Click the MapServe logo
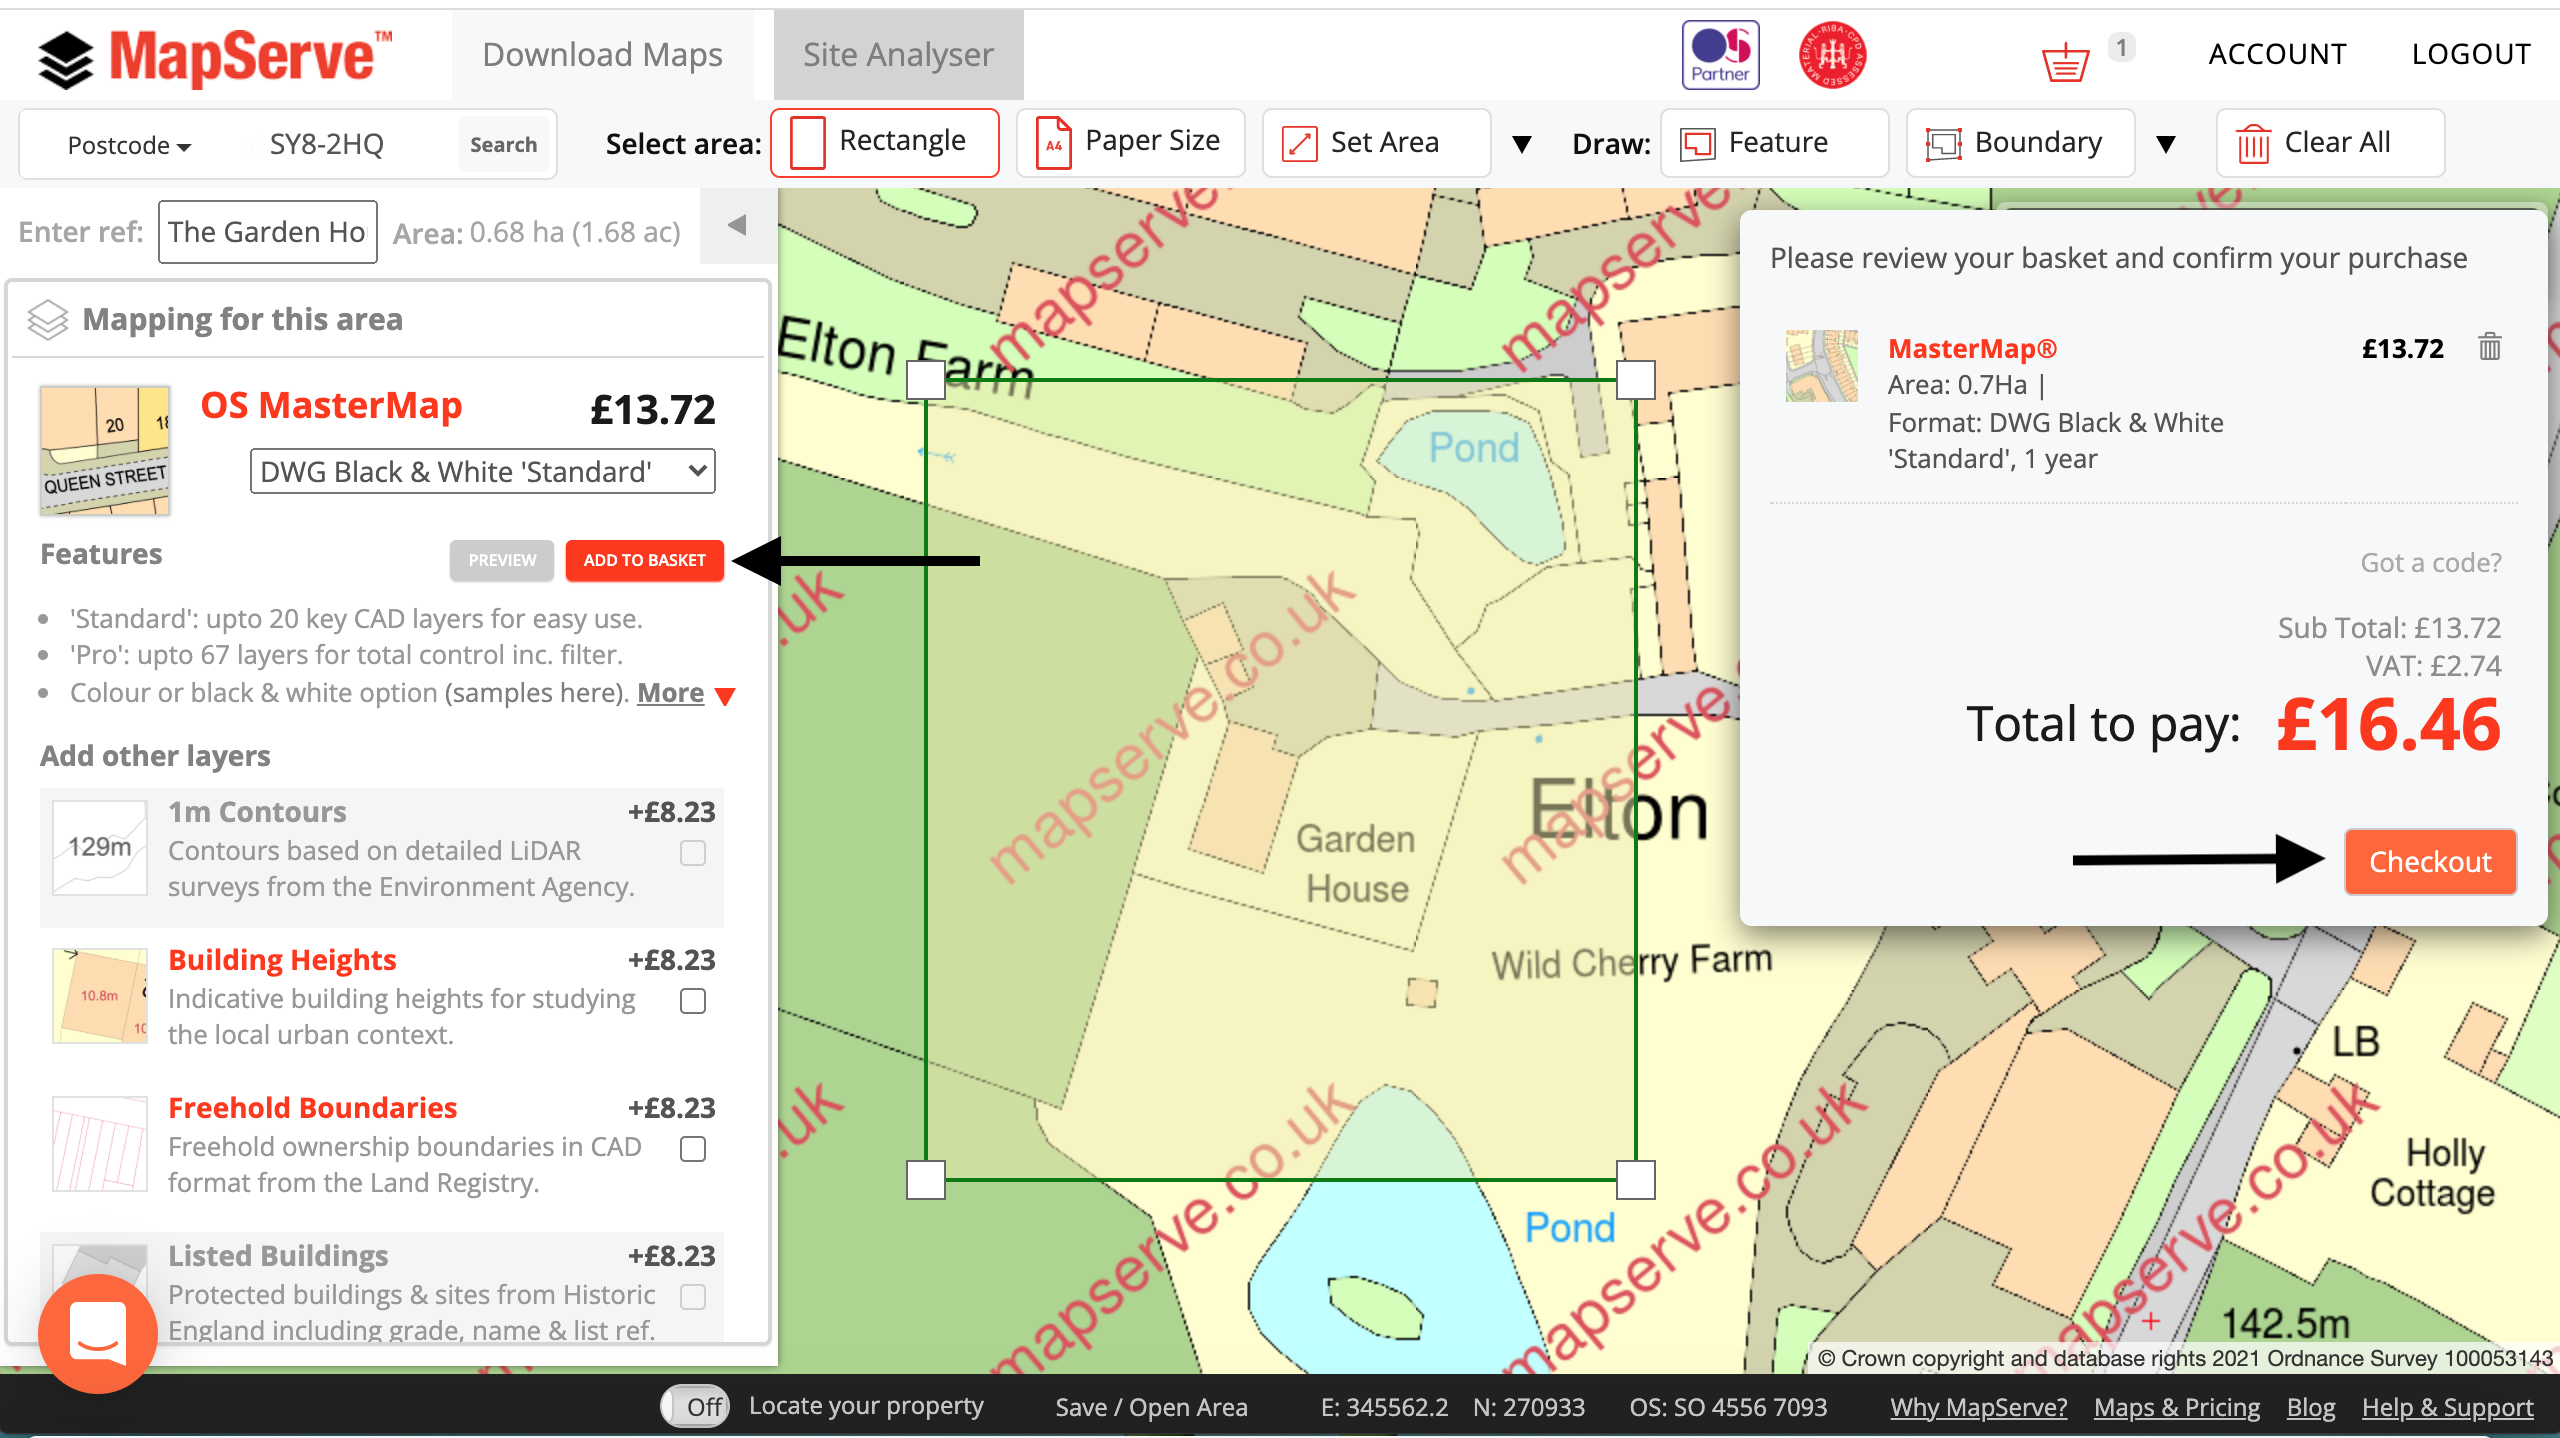The width and height of the screenshot is (2560, 1438). (215, 57)
